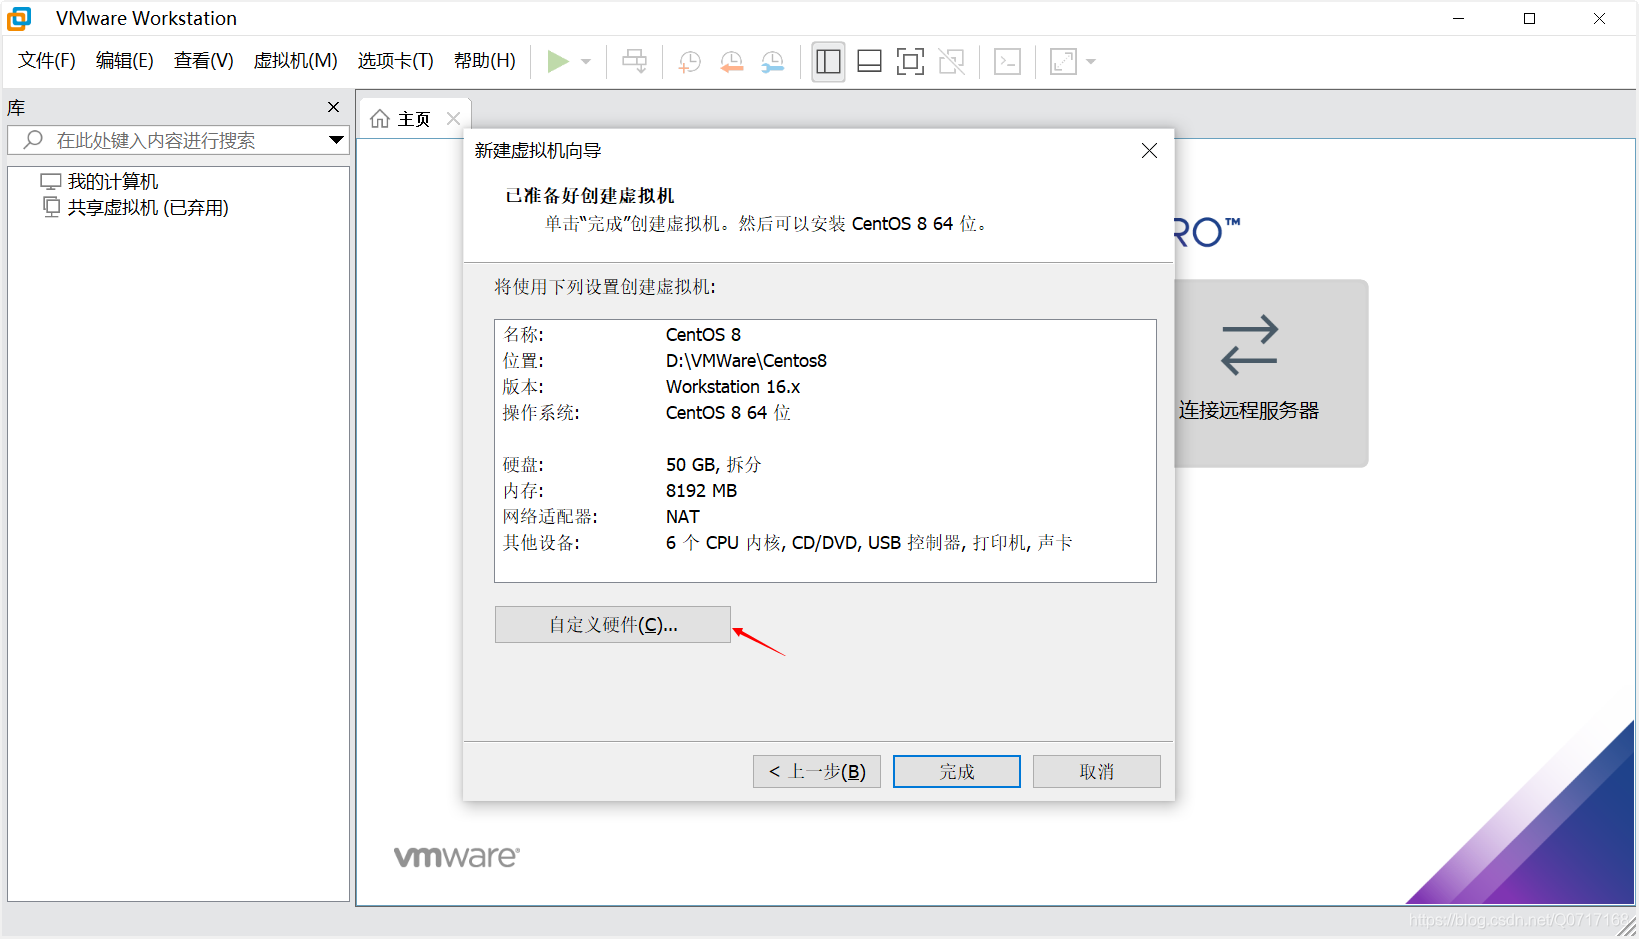
Task: Open snapshot manager toolbar icon
Action: coord(772,61)
